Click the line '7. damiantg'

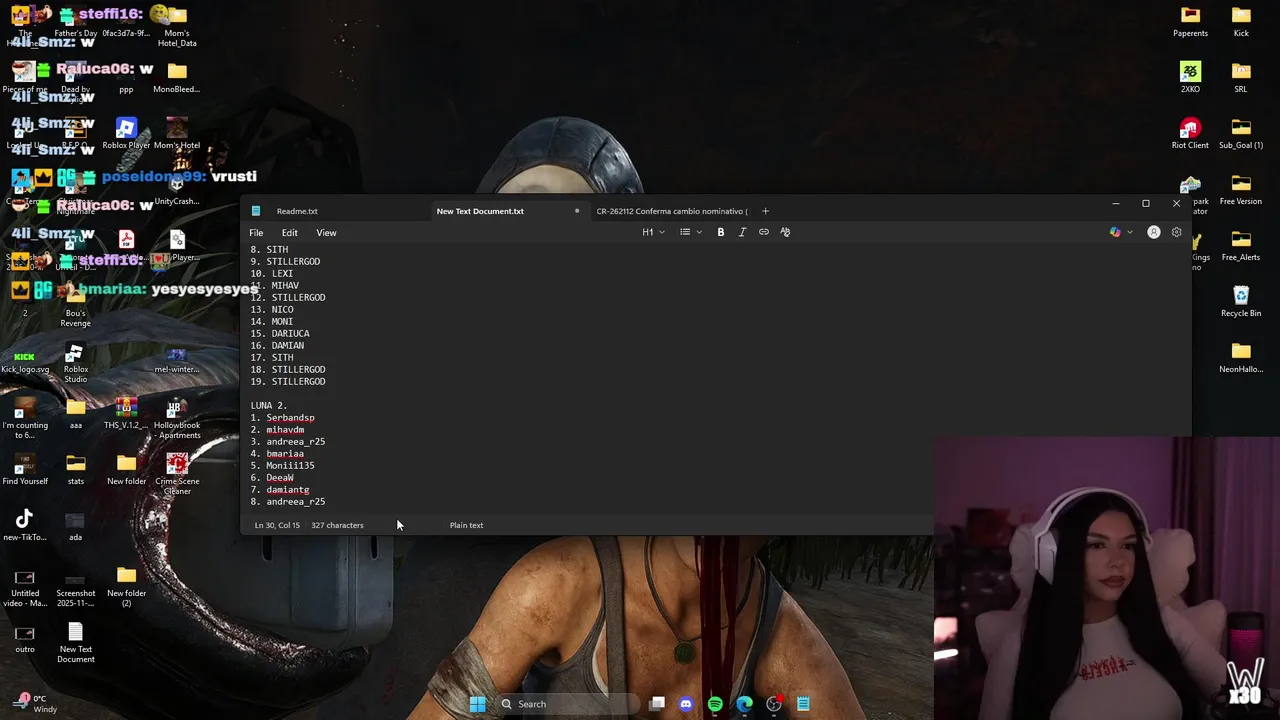(x=280, y=490)
